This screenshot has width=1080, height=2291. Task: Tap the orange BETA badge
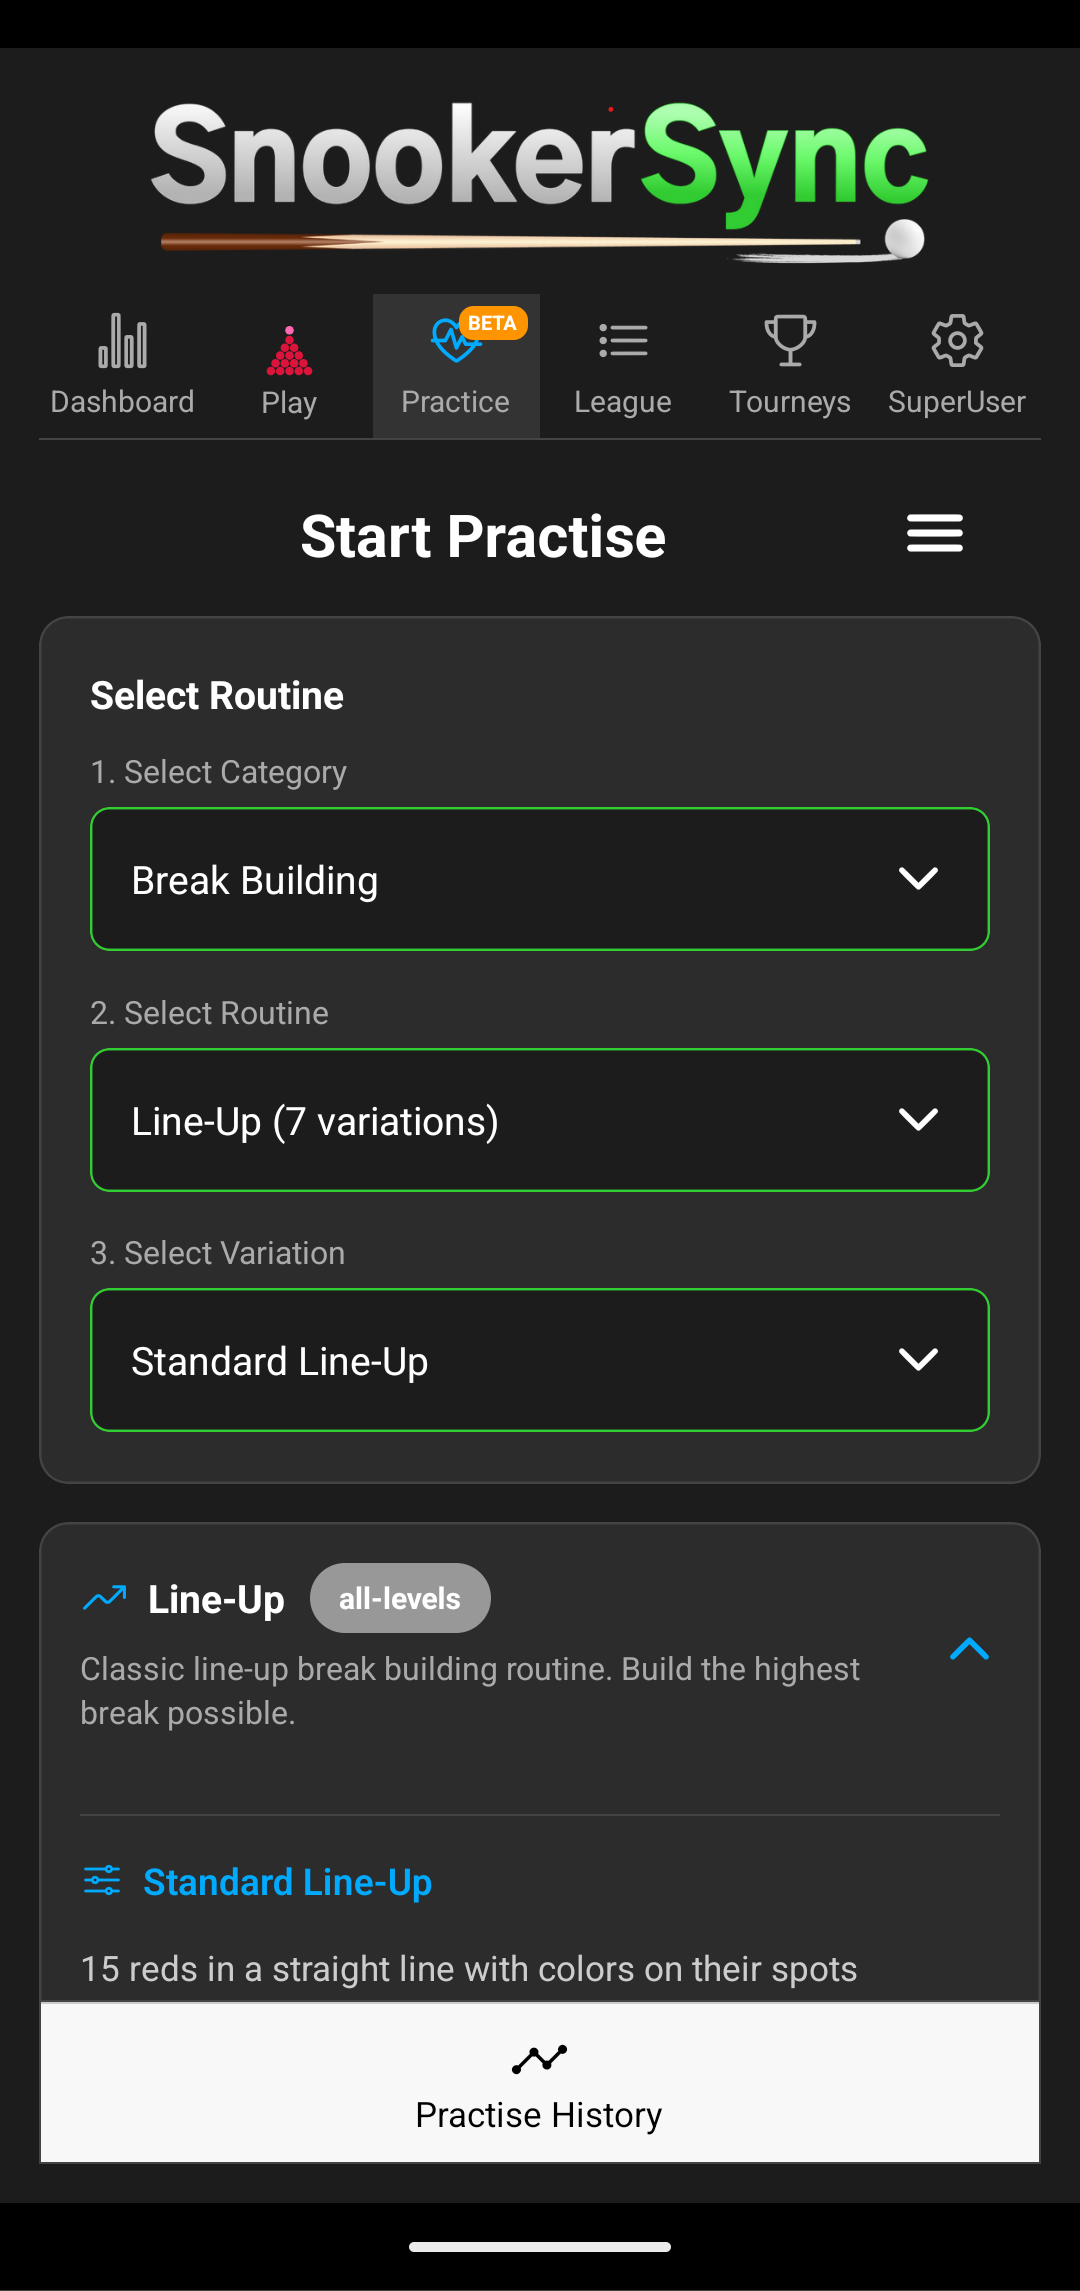[492, 323]
